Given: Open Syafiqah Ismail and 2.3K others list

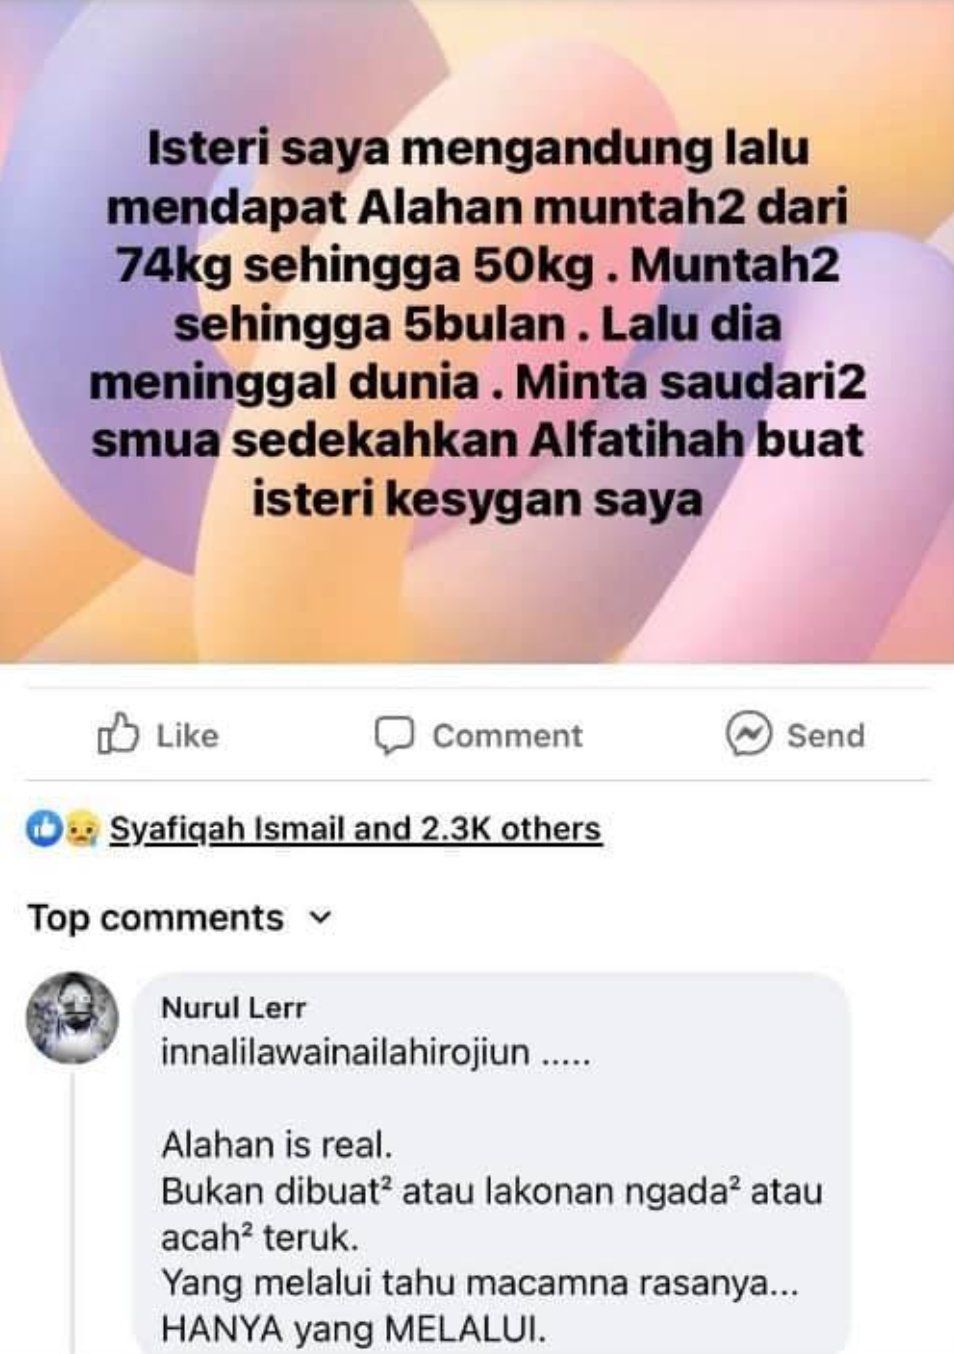Looking at the screenshot, I should (x=355, y=829).
